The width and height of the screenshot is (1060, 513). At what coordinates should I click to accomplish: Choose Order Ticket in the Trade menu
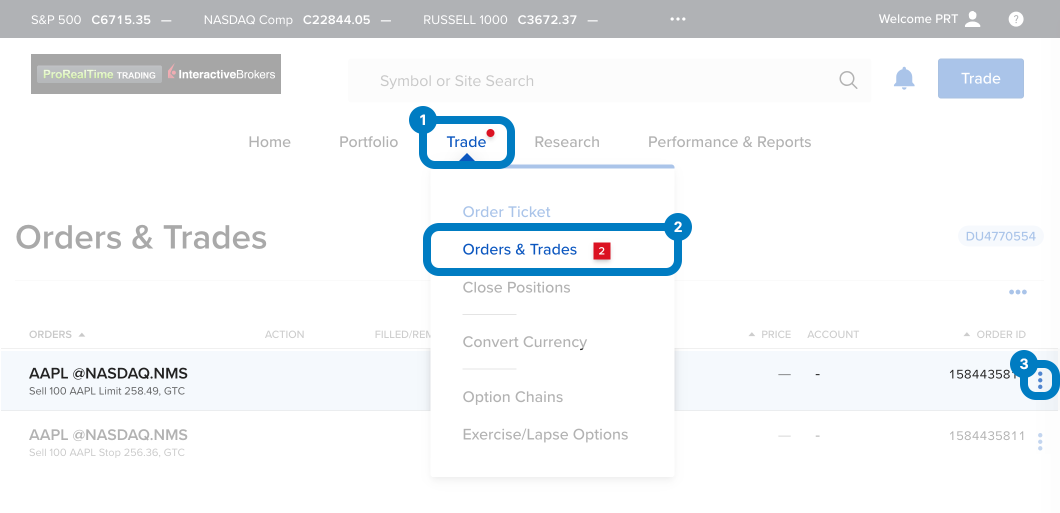506,212
